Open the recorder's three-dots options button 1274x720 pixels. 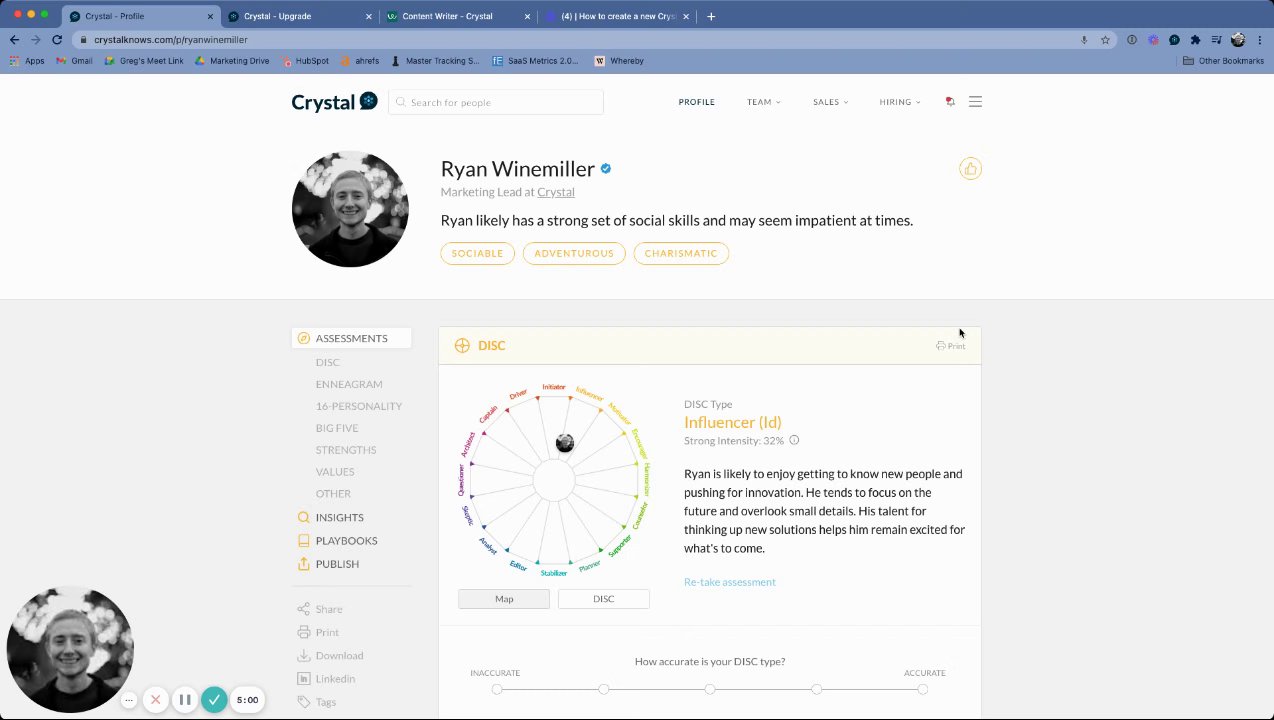coord(128,700)
